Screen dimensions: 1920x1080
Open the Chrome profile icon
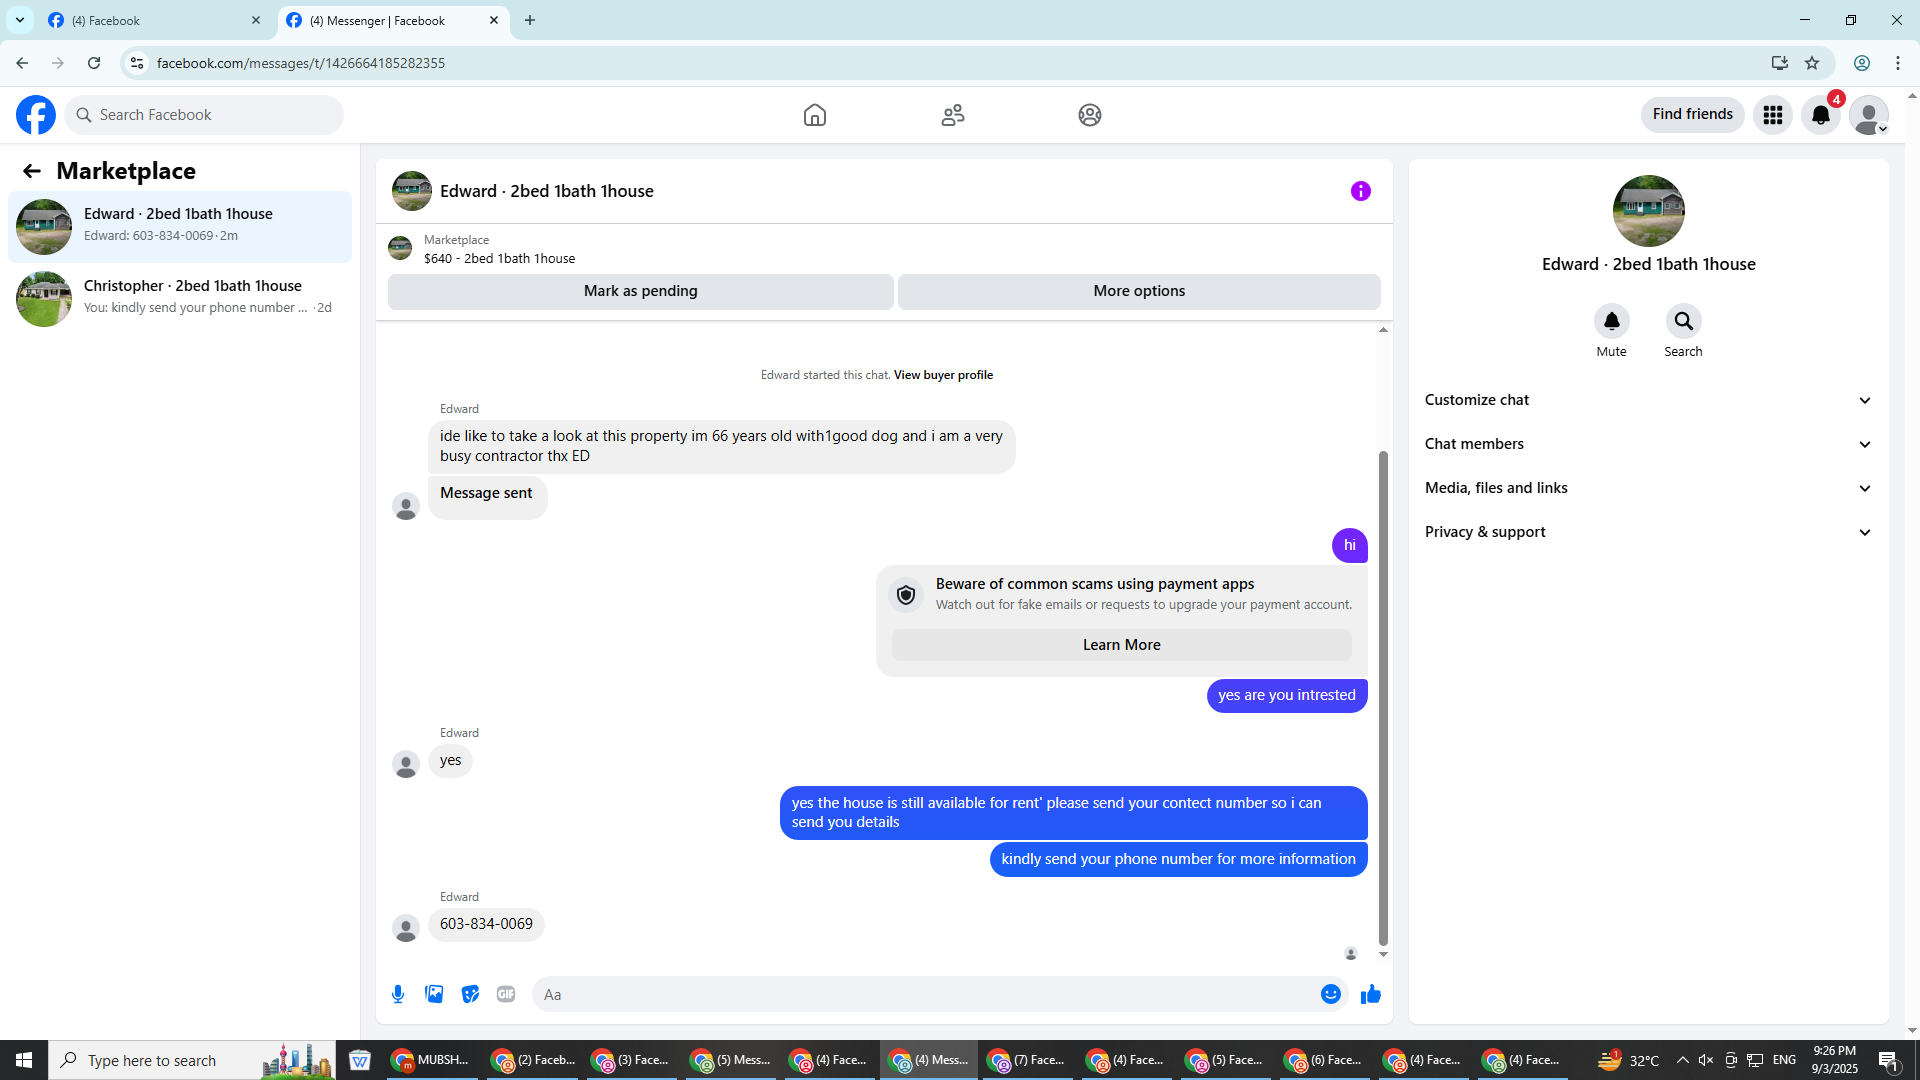coord(1862,63)
